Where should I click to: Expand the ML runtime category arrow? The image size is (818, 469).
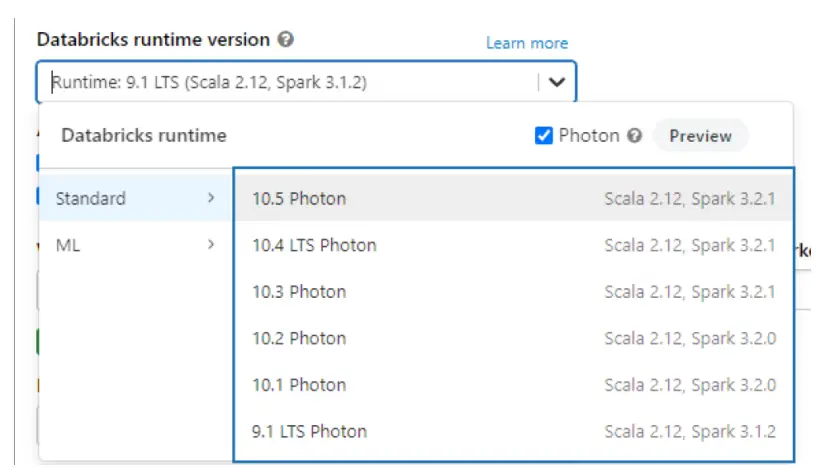210,243
